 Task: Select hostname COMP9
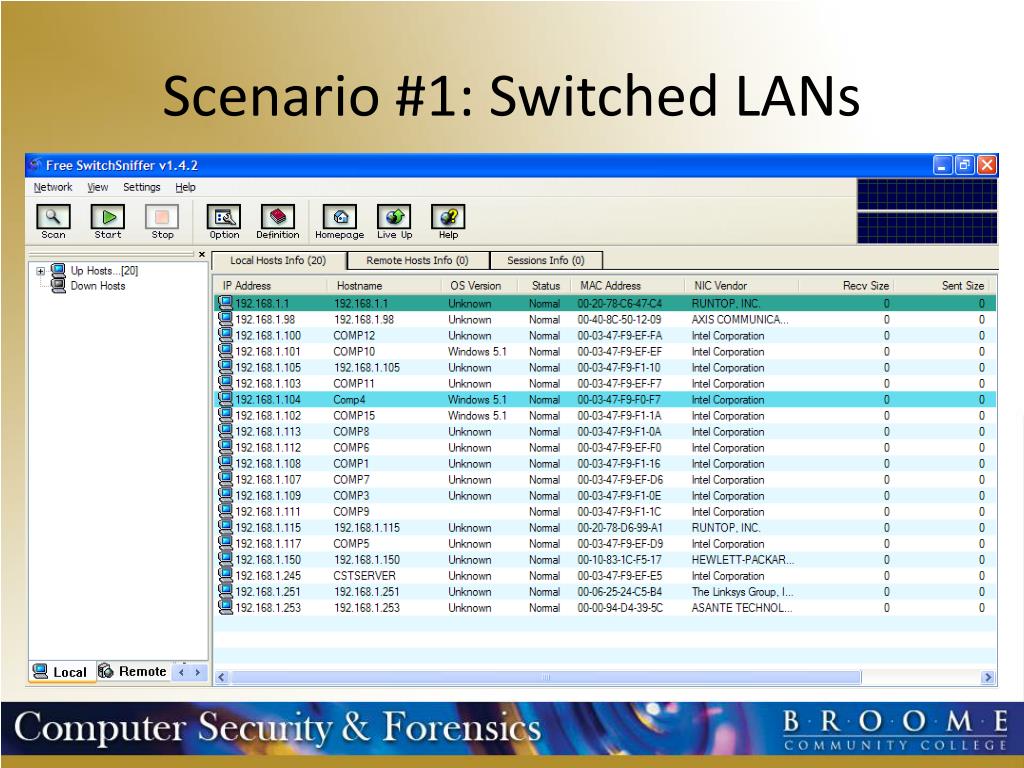pos(351,511)
